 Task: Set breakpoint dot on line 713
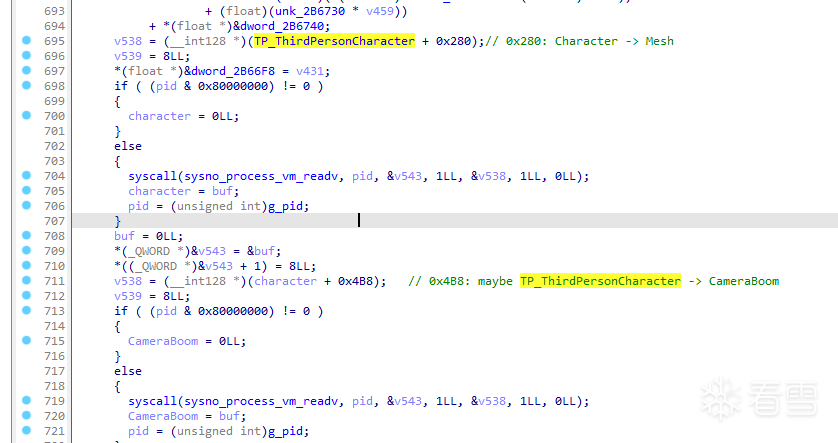[26, 310]
